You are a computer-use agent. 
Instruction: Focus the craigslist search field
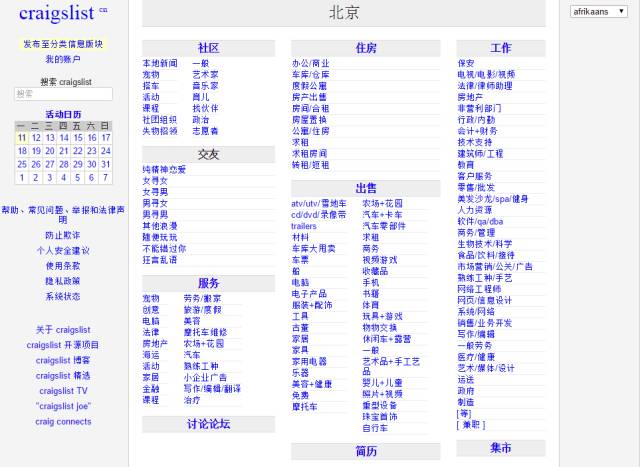point(63,94)
